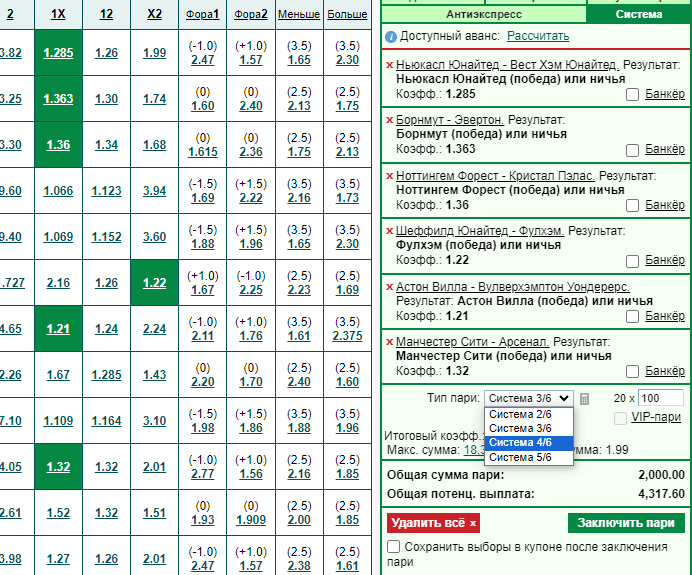This screenshot has height=575, width=692.
Task: Check the Банкёр box for Ноттингем Форест
Action: coord(632,205)
